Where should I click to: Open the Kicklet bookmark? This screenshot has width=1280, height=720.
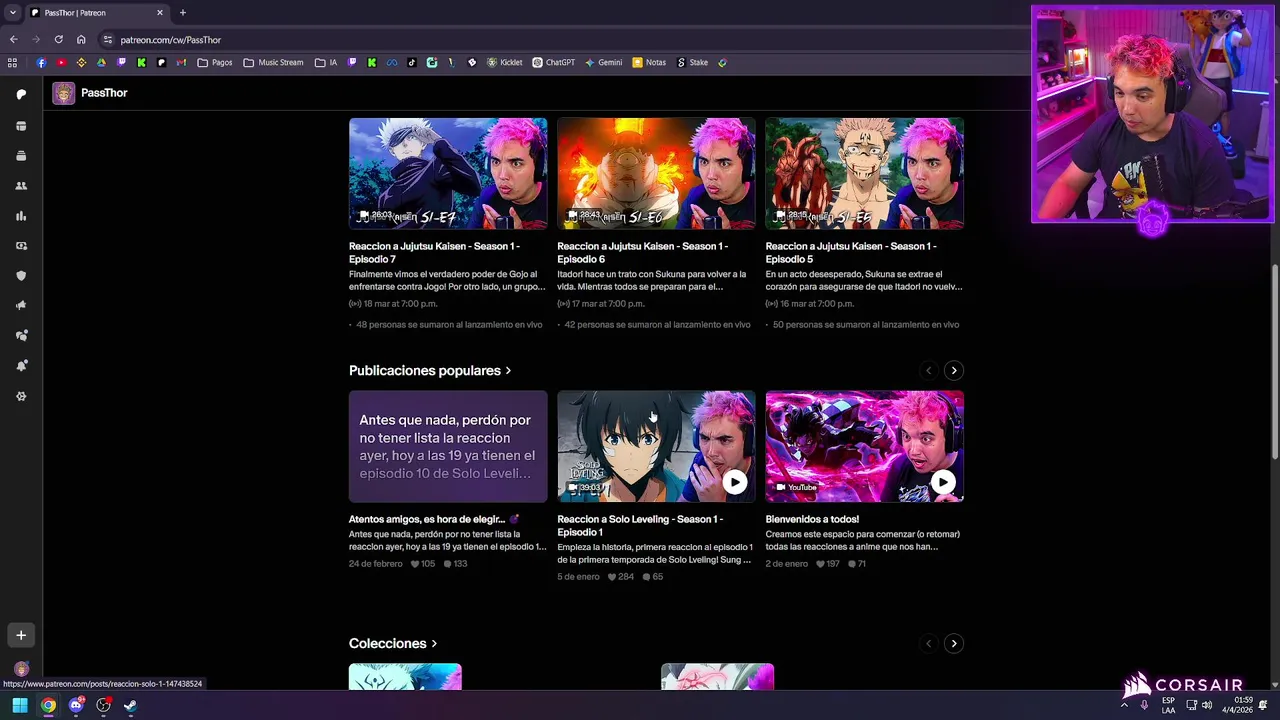click(x=505, y=62)
